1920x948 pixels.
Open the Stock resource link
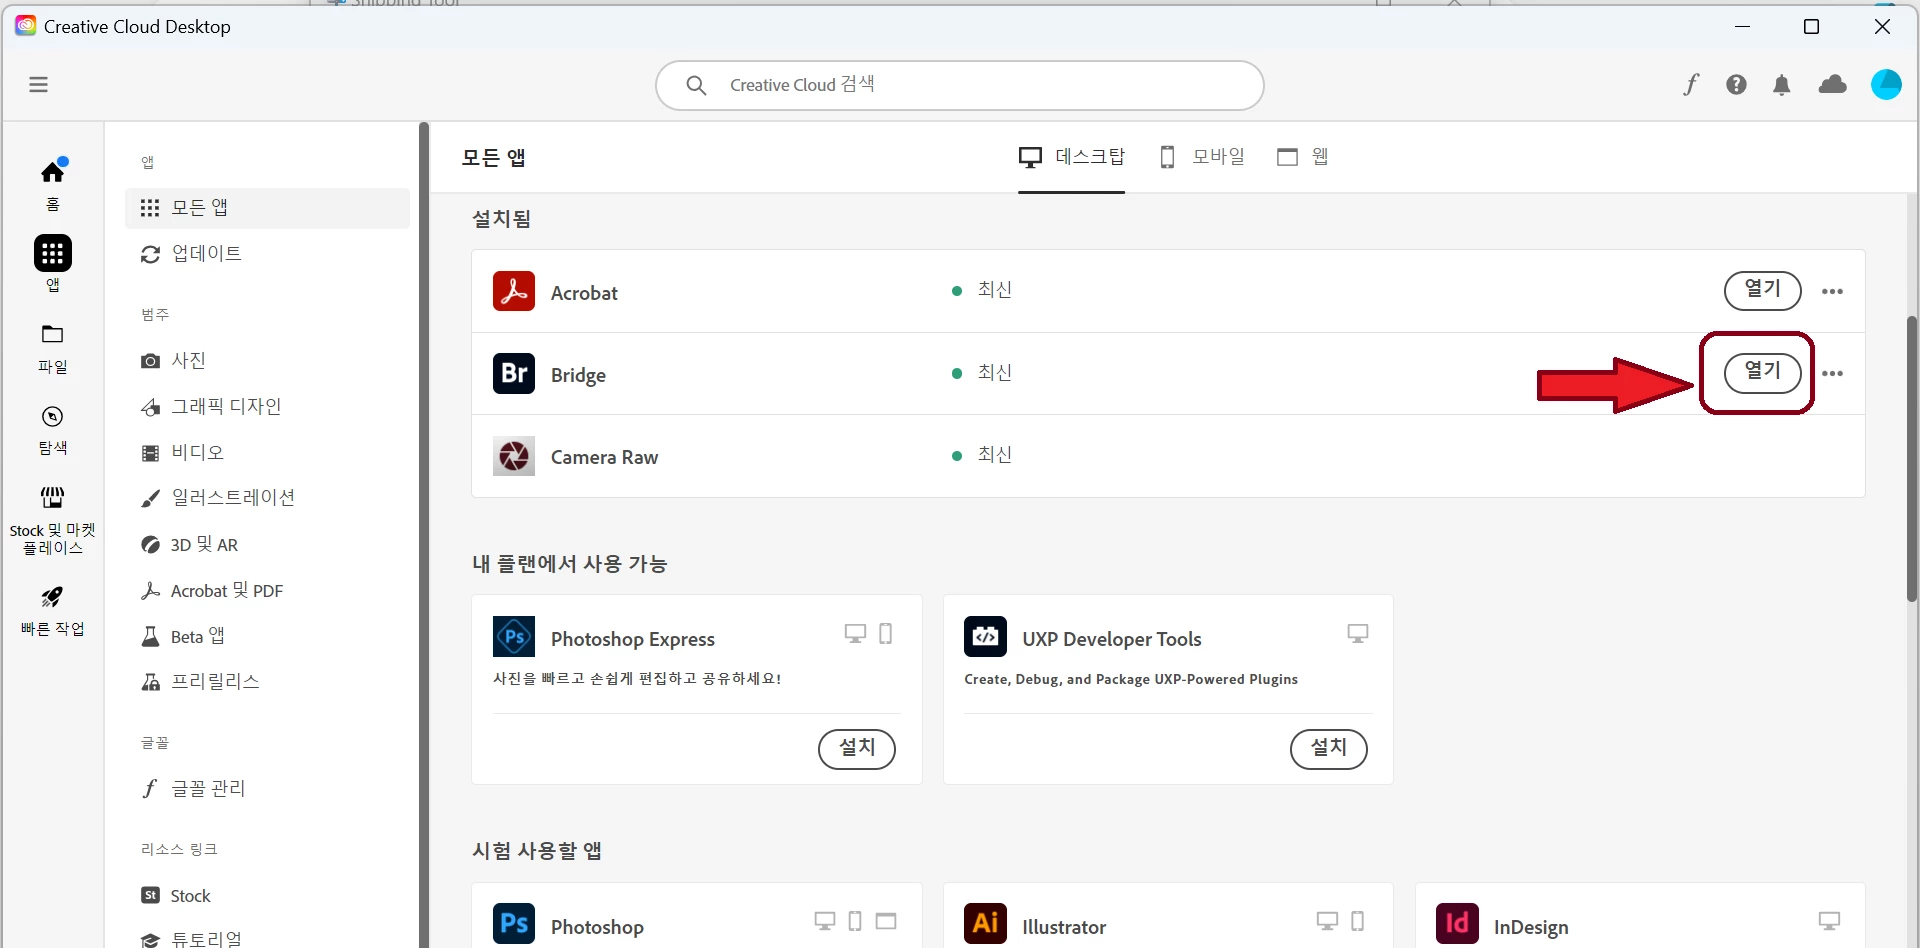click(x=176, y=896)
